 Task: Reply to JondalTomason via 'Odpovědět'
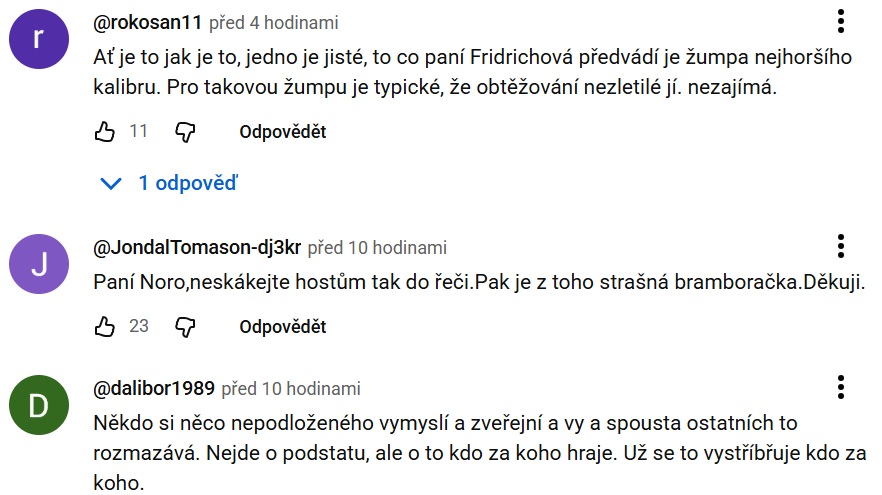[282, 327]
